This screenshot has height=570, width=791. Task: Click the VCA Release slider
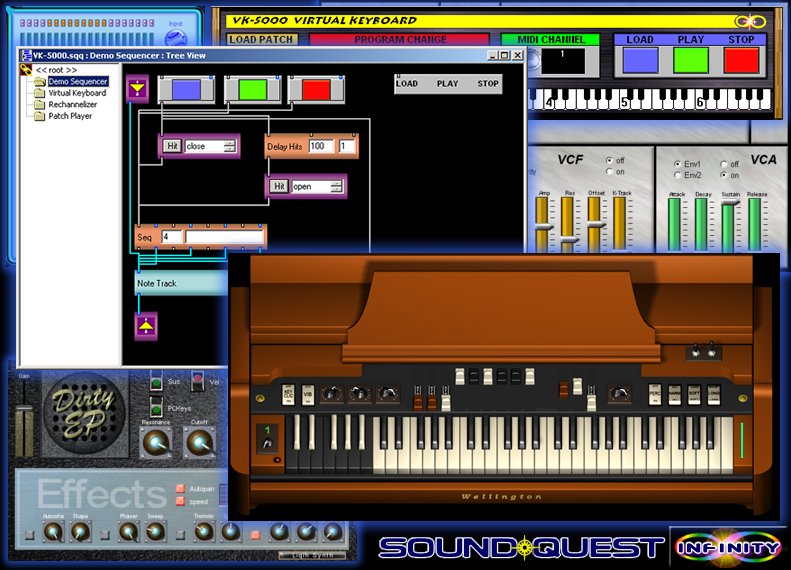click(x=755, y=224)
